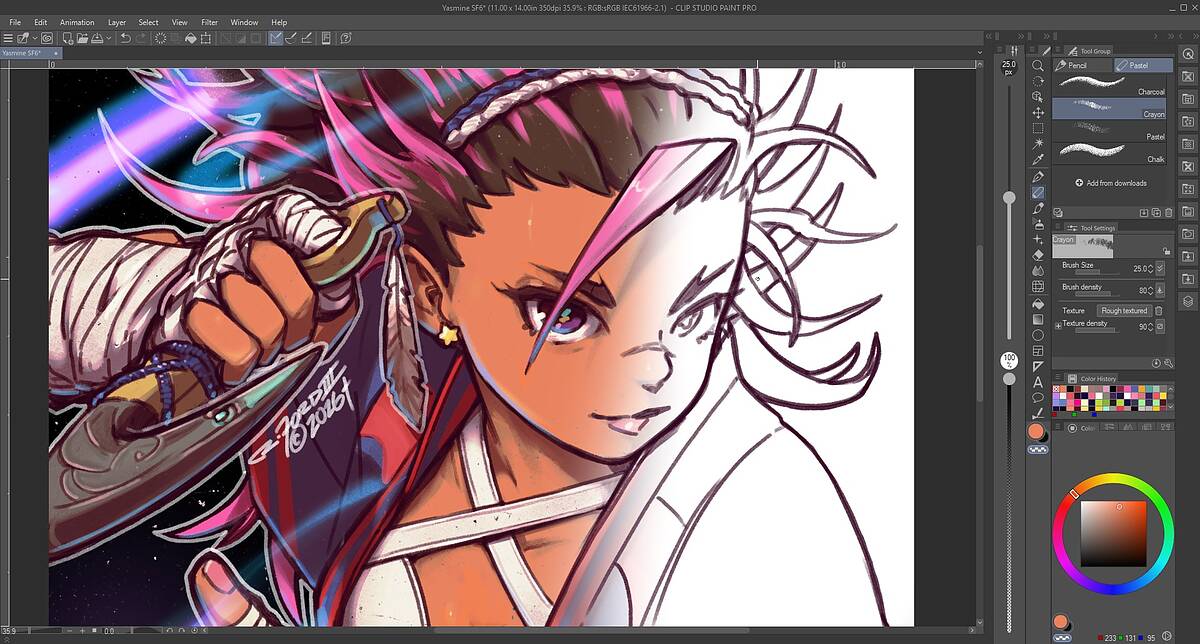Select the Chalk brush
This screenshot has width=1200, height=644.
pos(1110,153)
